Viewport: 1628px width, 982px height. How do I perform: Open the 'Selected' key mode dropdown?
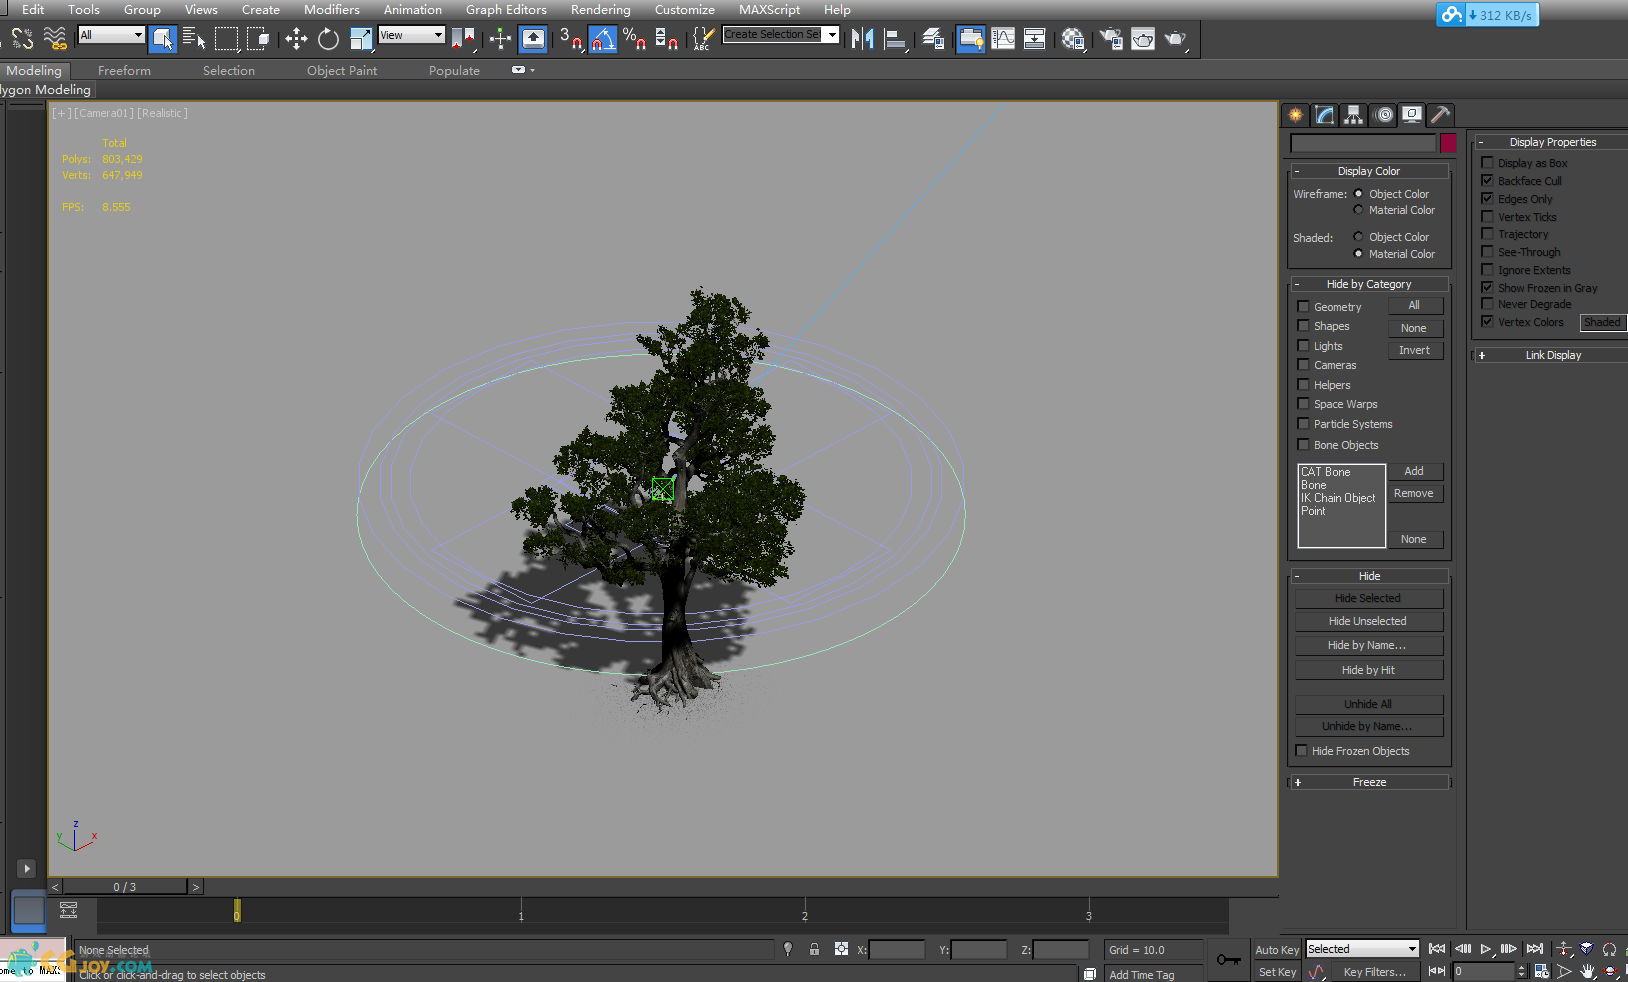1362,949
